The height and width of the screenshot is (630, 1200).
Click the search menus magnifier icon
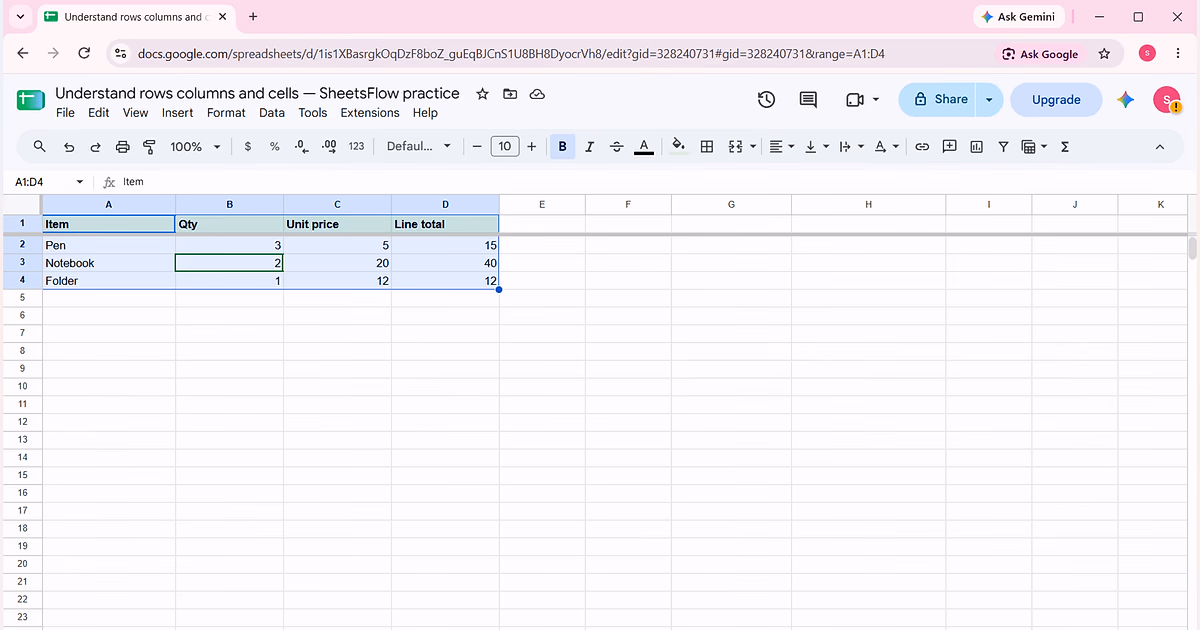pyautogui.click(x=40, y=146)
